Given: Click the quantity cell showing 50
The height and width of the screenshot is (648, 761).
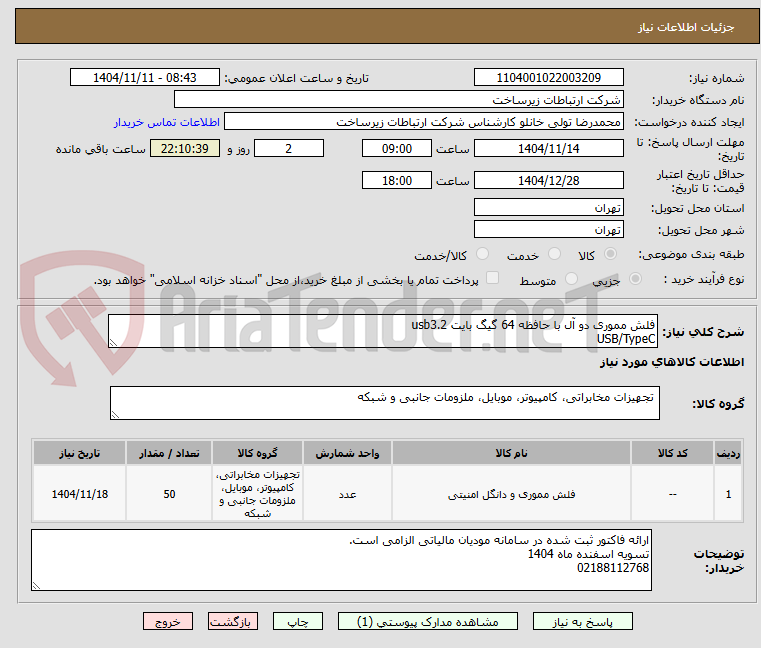Looking at the screenshot, I should pos(169,494).
